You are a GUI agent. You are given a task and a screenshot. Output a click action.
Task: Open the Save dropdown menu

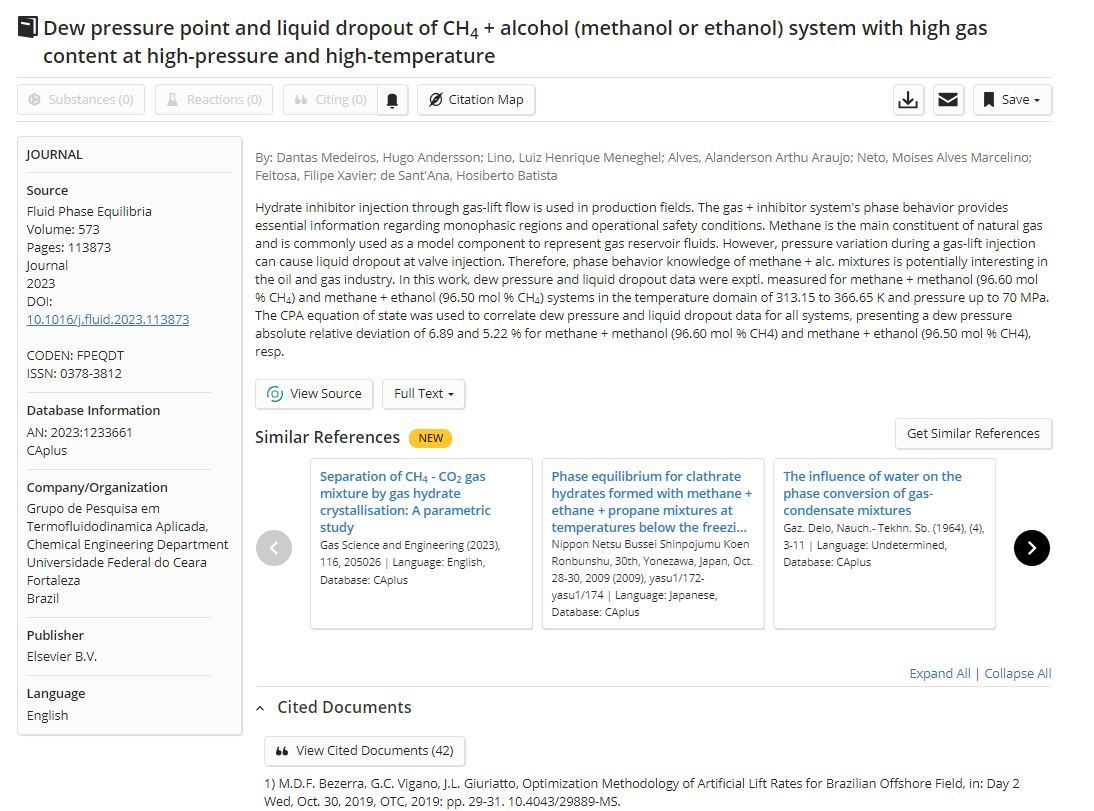pyautogui.click(x=1012, y=100)
